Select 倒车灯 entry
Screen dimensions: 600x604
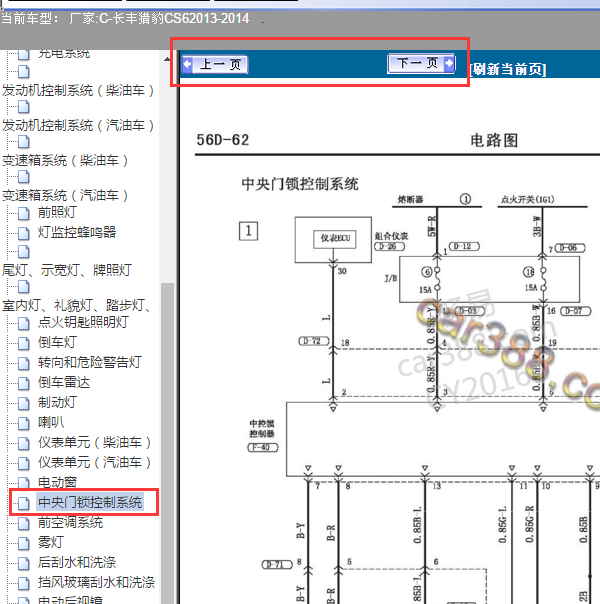click(x=57, y=342)
